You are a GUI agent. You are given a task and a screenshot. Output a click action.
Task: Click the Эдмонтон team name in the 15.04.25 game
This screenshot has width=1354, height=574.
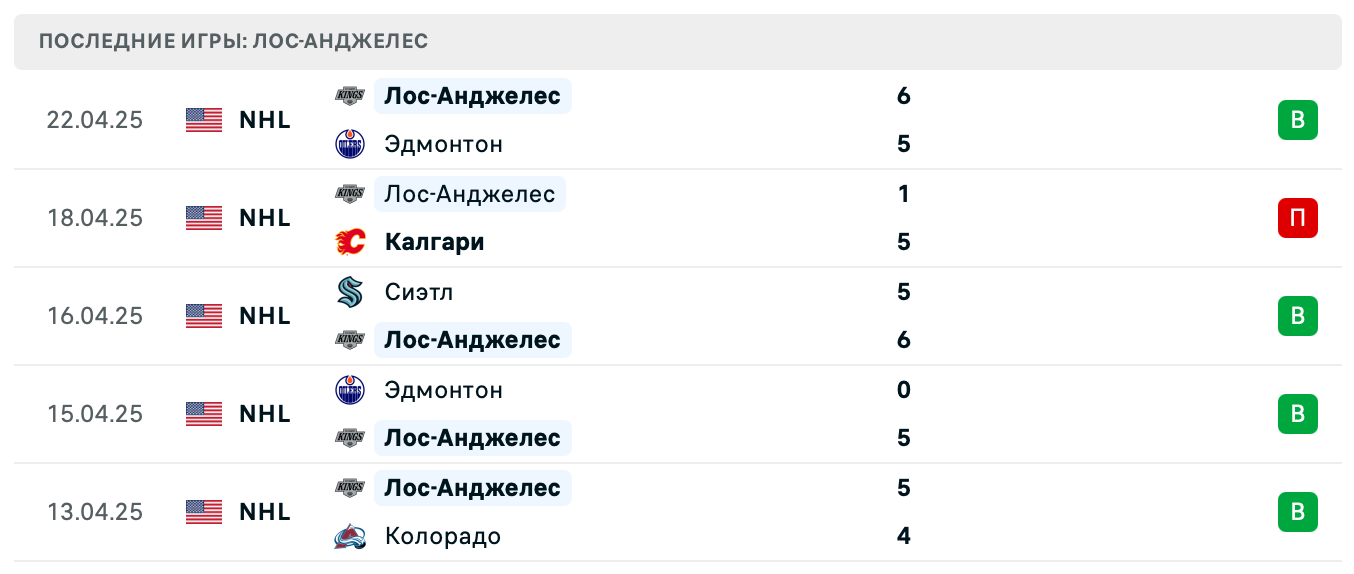443,390
